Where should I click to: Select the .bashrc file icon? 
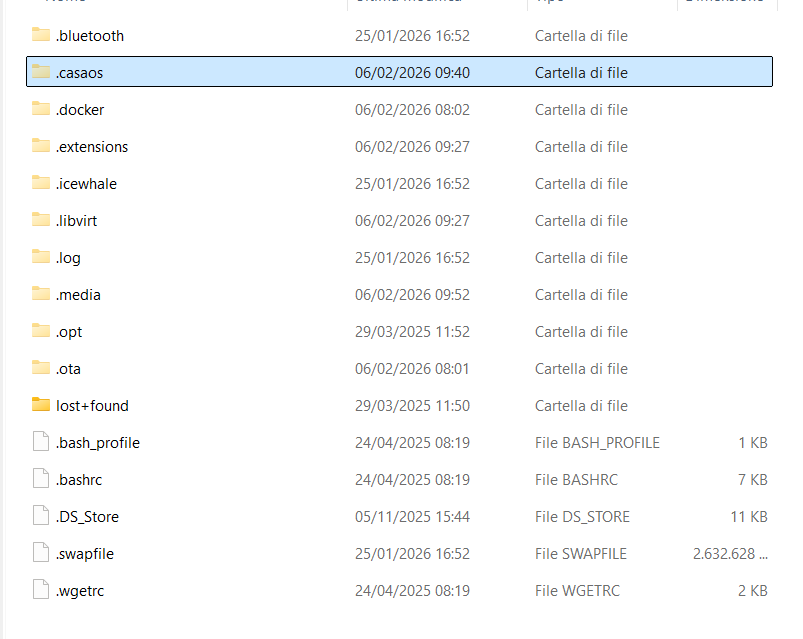point(40,479)
